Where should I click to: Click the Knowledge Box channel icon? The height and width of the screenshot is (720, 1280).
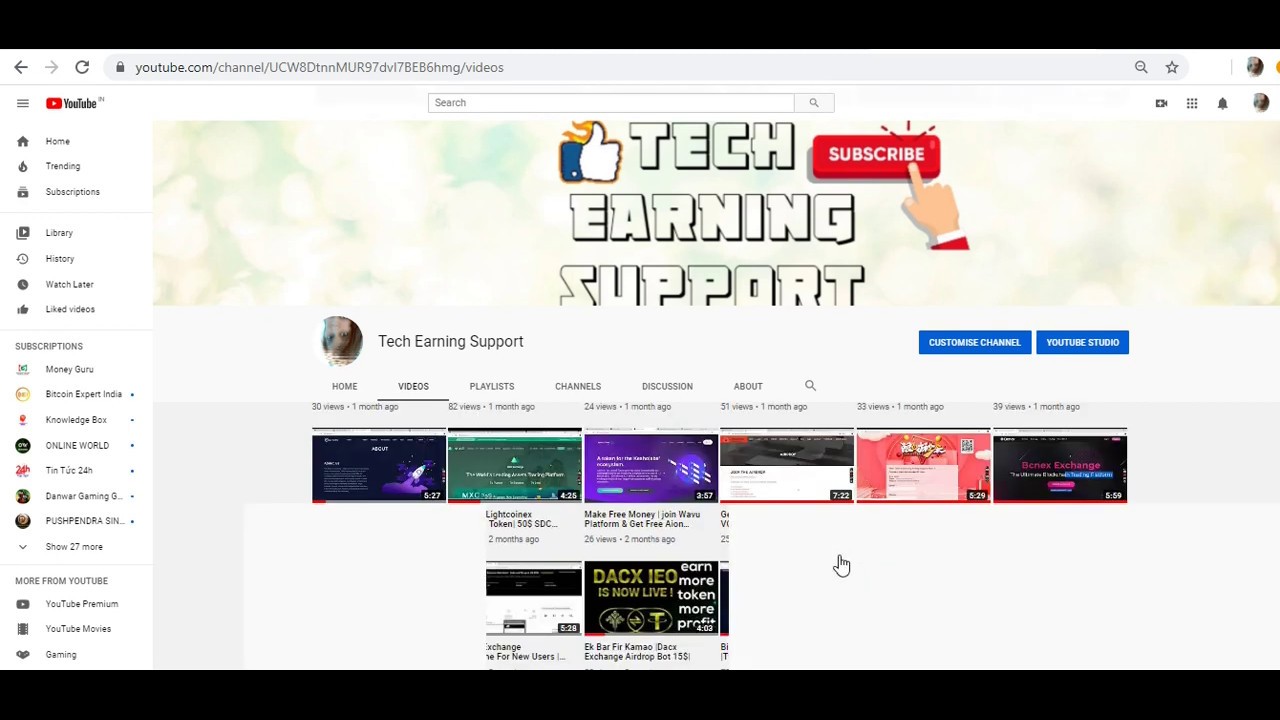(x=23, y=420)
